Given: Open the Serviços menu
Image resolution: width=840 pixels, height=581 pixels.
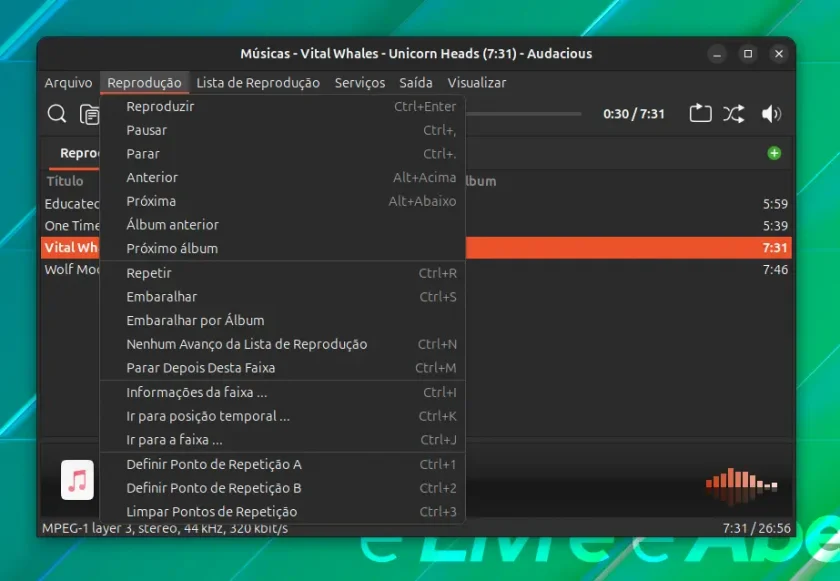Looking at the screenshot, I should click(359, 83).
